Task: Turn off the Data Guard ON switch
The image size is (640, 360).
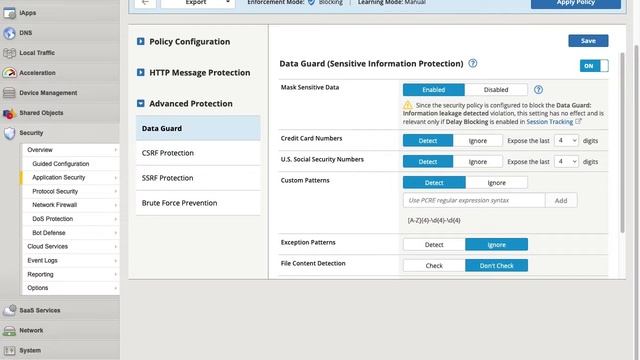Action: pos(594,66)
